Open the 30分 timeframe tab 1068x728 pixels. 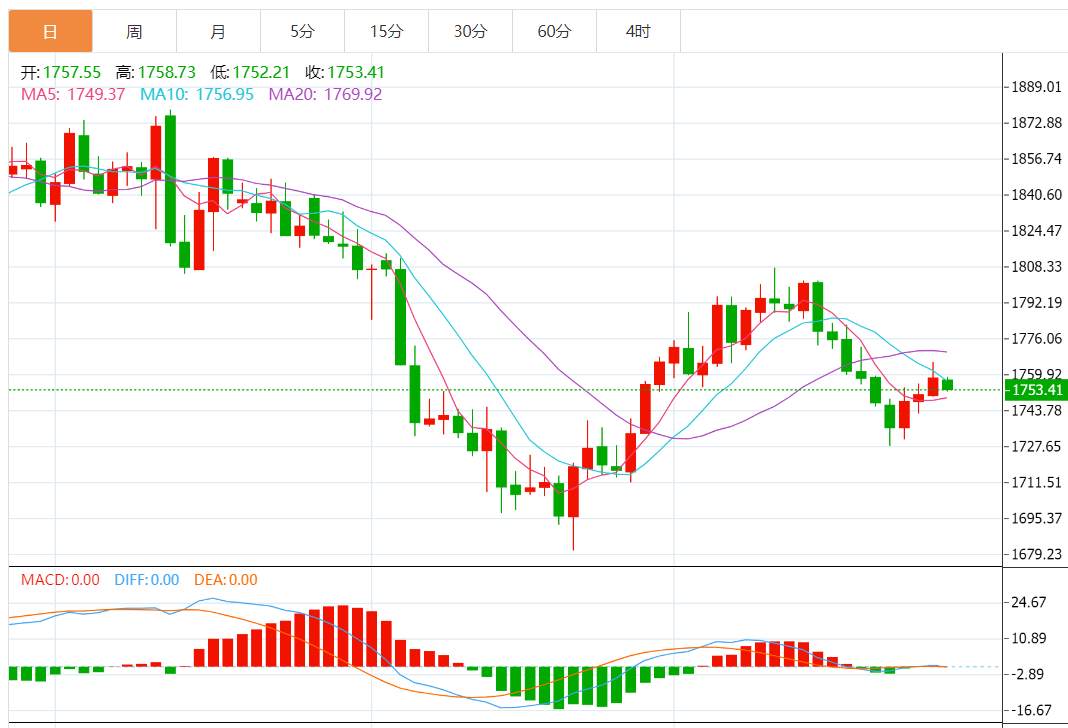pos(471,31)
